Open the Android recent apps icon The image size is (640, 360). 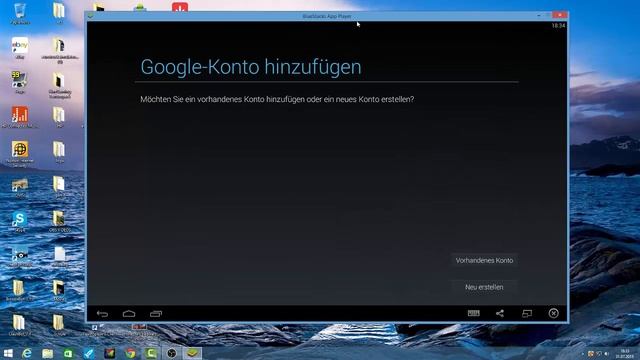156,313
